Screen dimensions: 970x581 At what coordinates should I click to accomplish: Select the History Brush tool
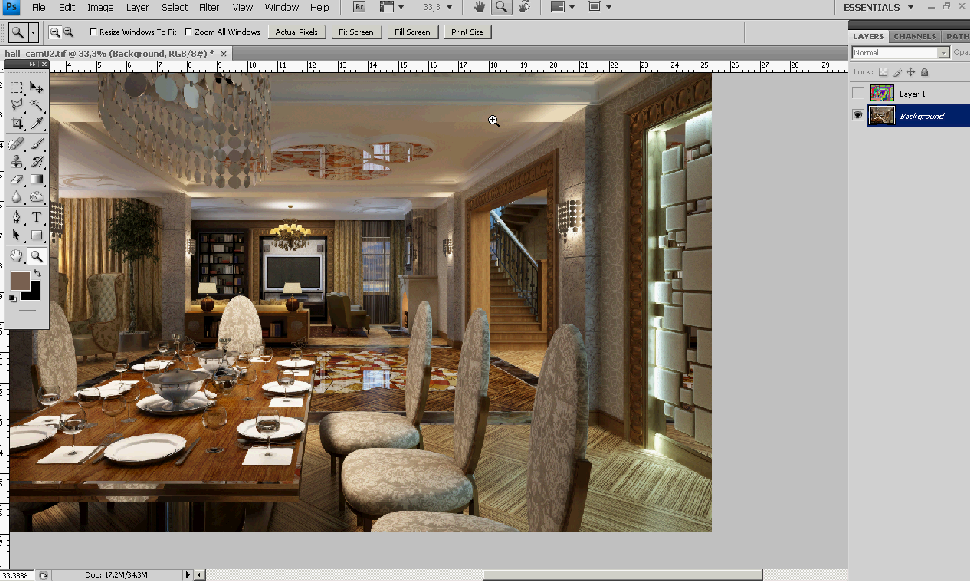tap(36, 161)
